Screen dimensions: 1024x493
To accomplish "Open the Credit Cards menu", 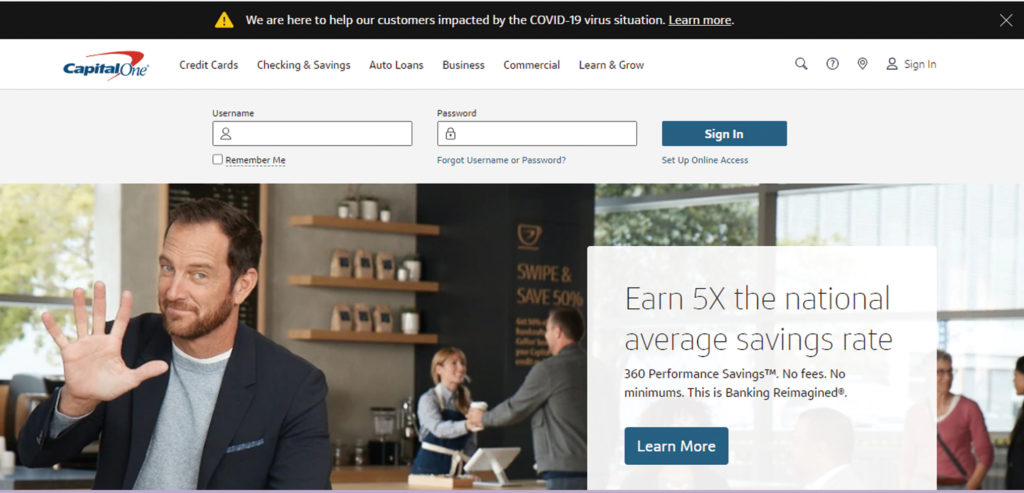I will (208, 65).
